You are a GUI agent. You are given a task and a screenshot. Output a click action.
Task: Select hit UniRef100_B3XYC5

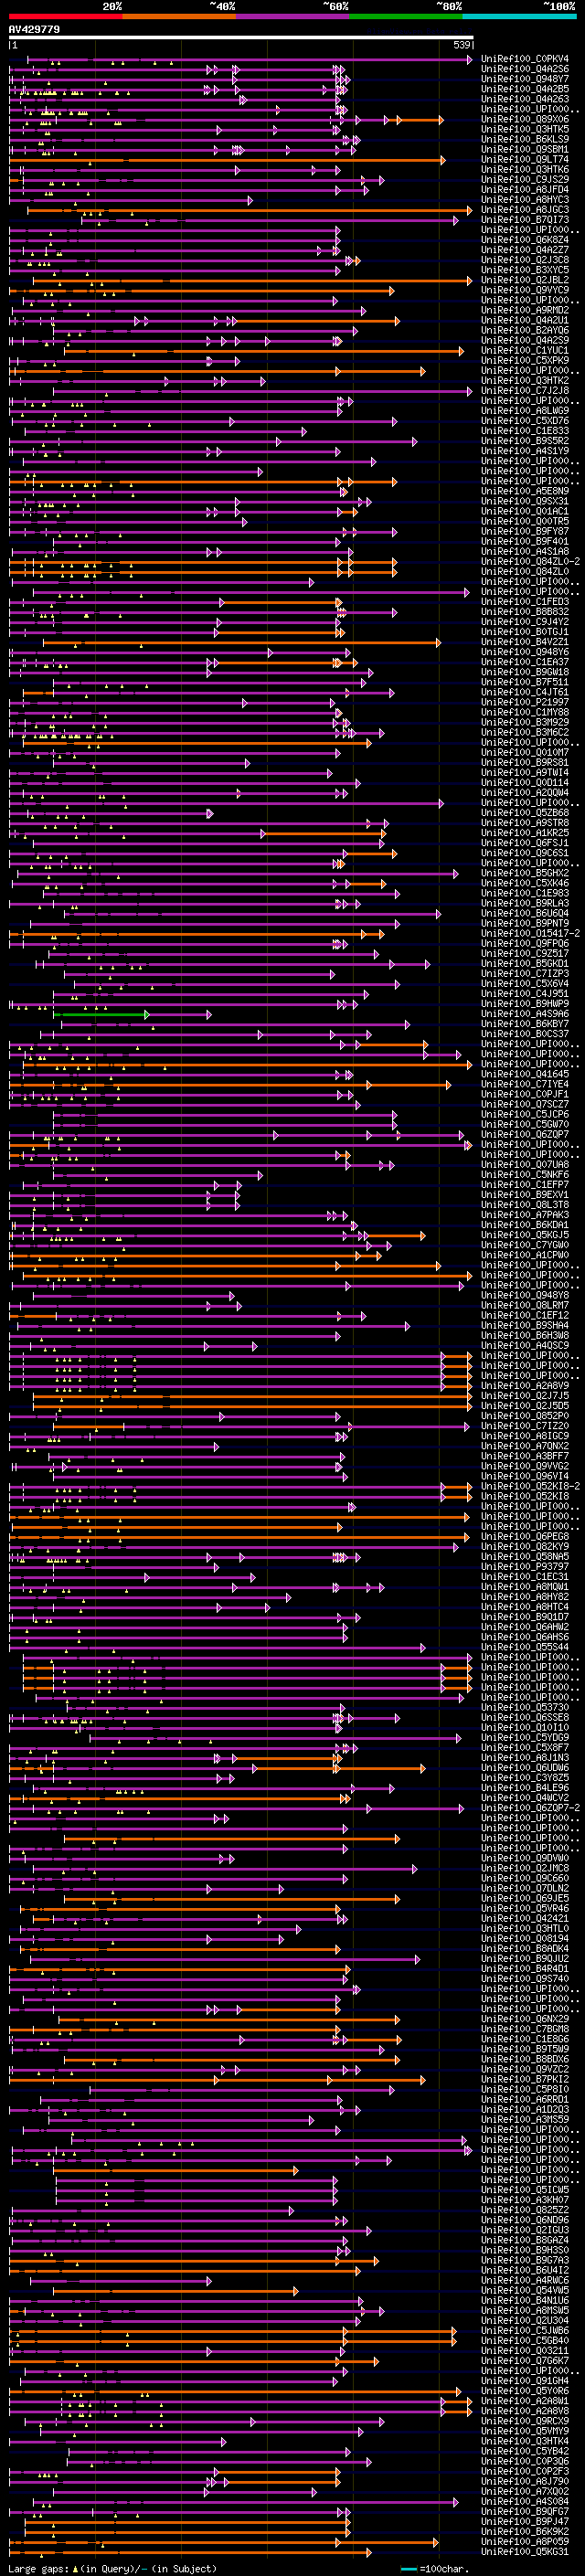pos(525,270)
